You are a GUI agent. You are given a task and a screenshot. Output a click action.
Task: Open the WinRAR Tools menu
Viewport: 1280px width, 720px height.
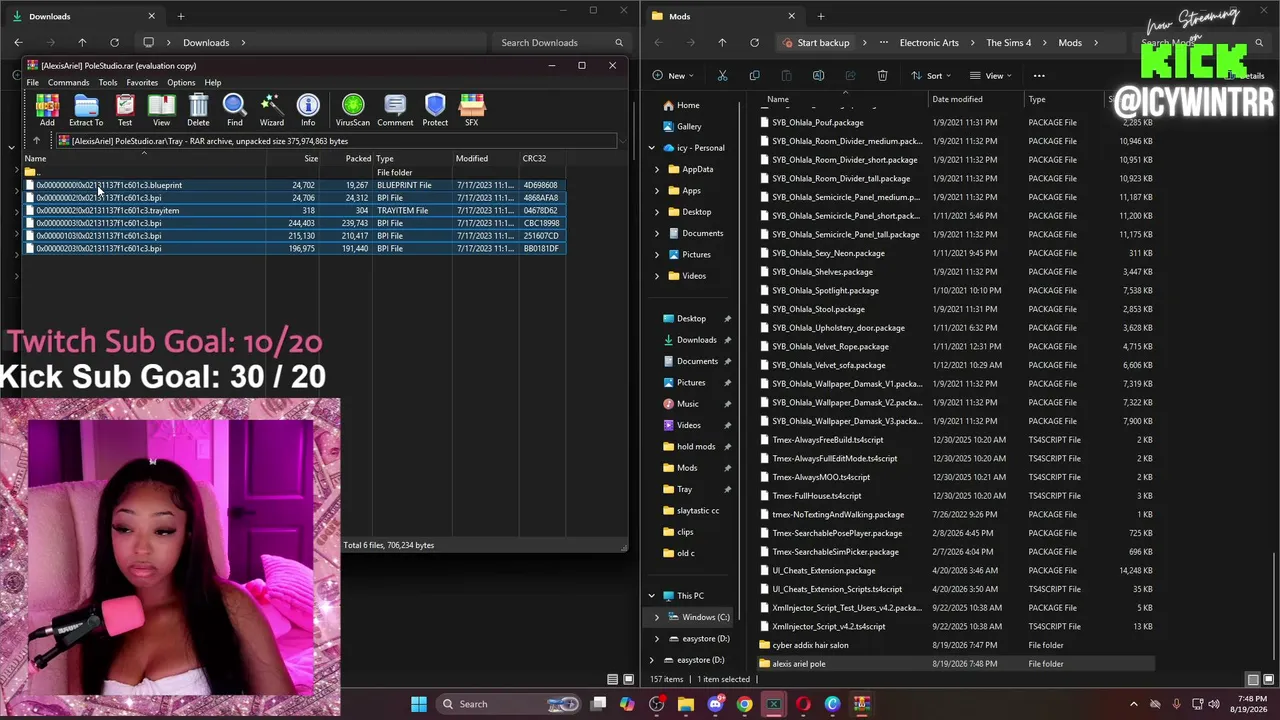click(108, 82)
